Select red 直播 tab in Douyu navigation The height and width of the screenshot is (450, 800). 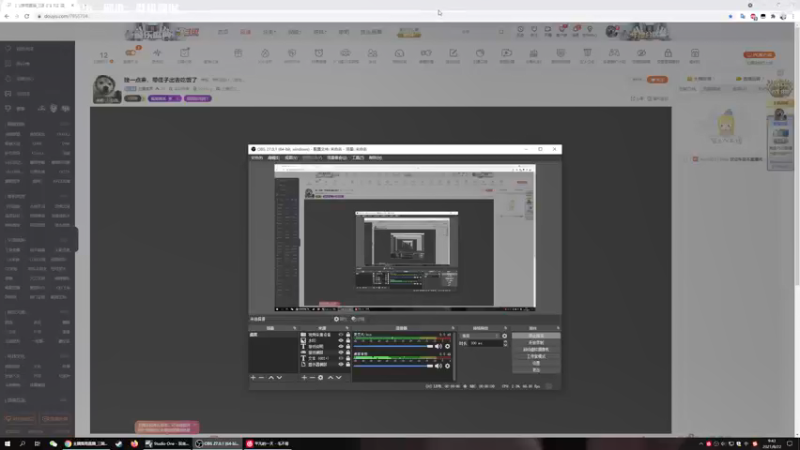(246, 32)
